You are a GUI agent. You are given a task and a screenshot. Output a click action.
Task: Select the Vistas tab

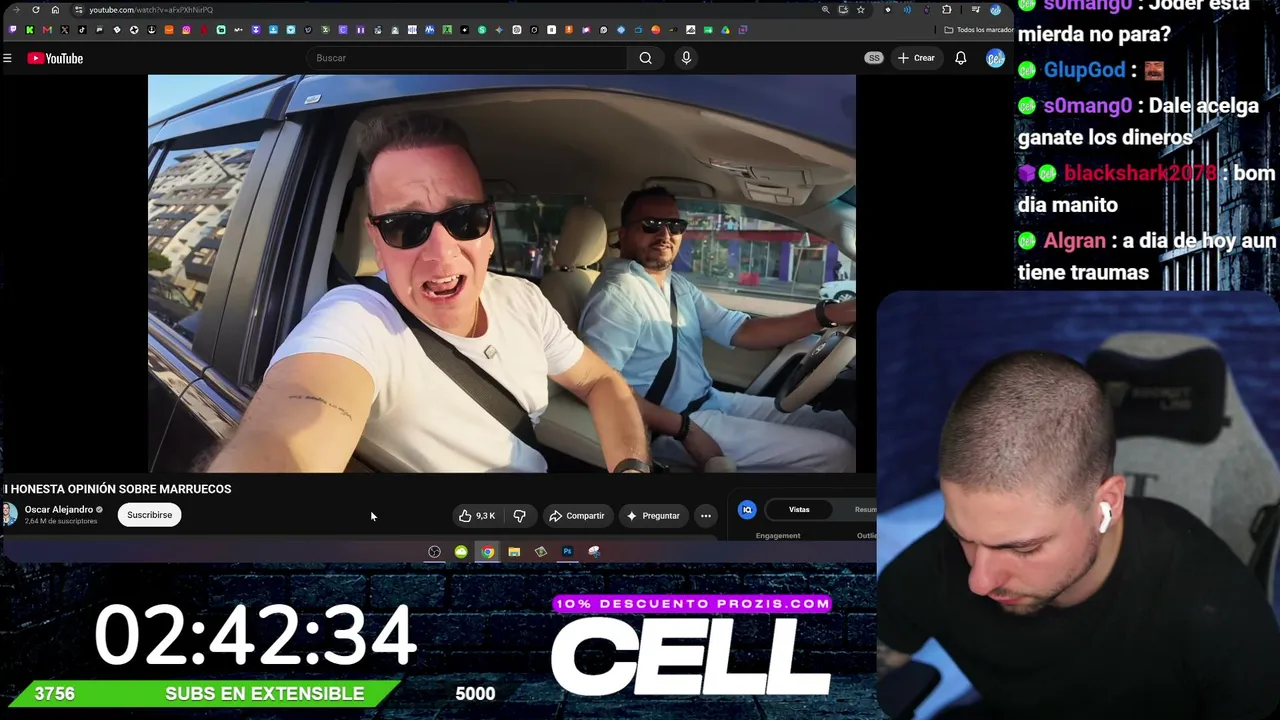pos(799,510)
